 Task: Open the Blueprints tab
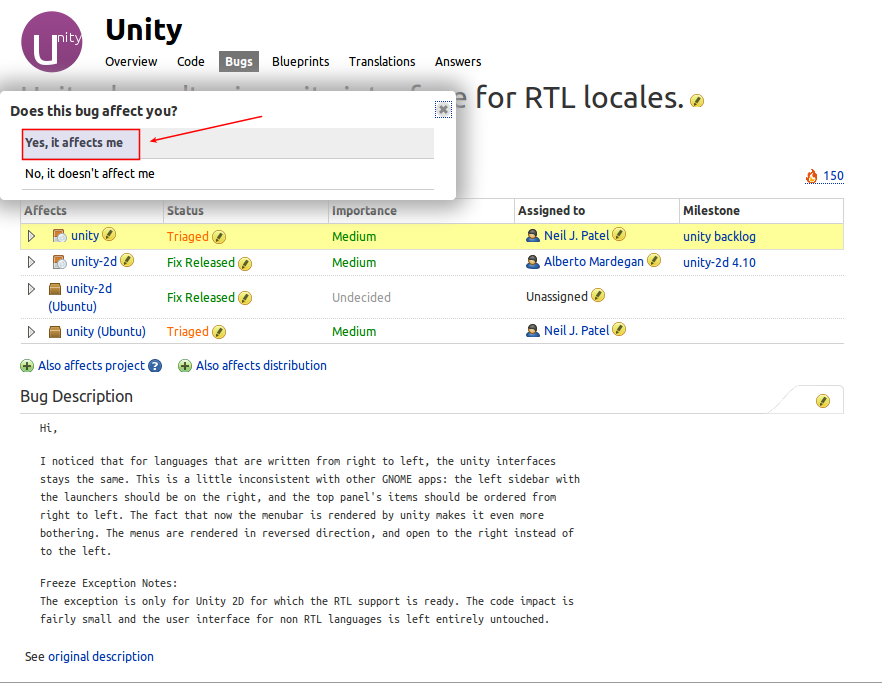300,62
